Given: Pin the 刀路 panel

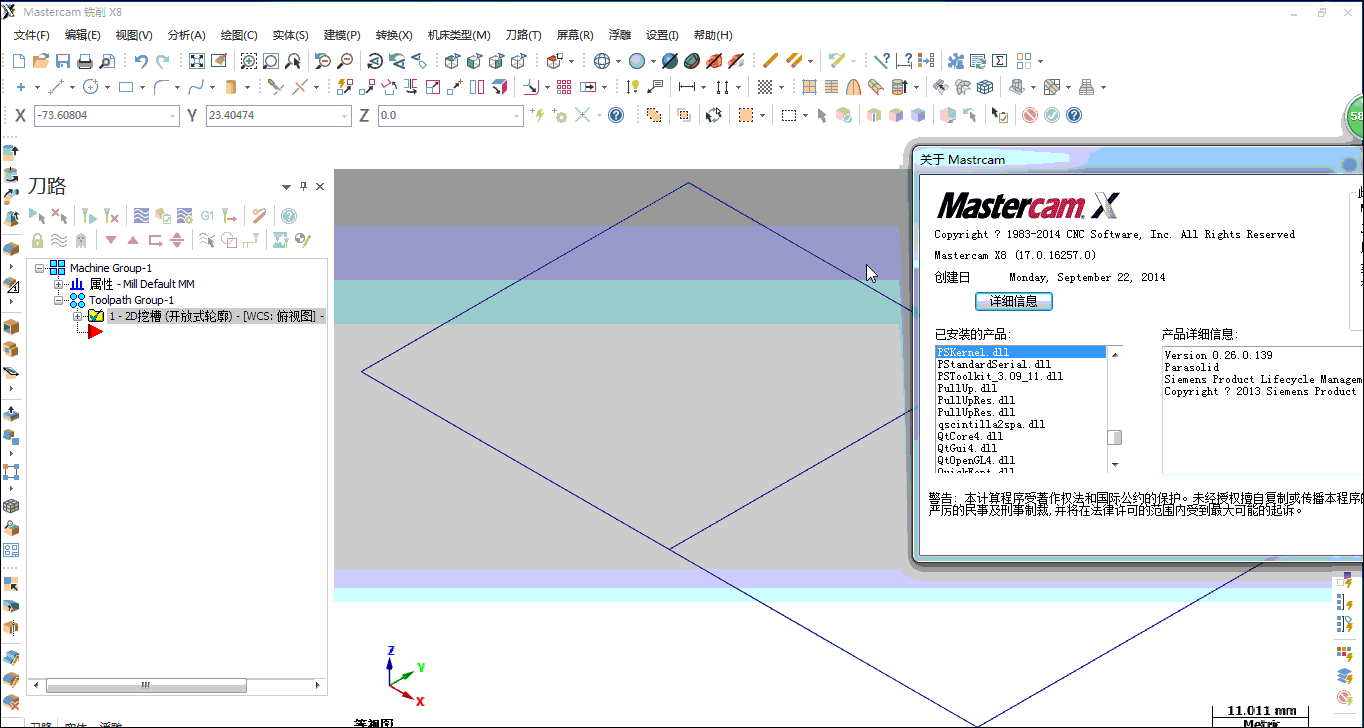Looking at the screenshot, I should point(304,186).
